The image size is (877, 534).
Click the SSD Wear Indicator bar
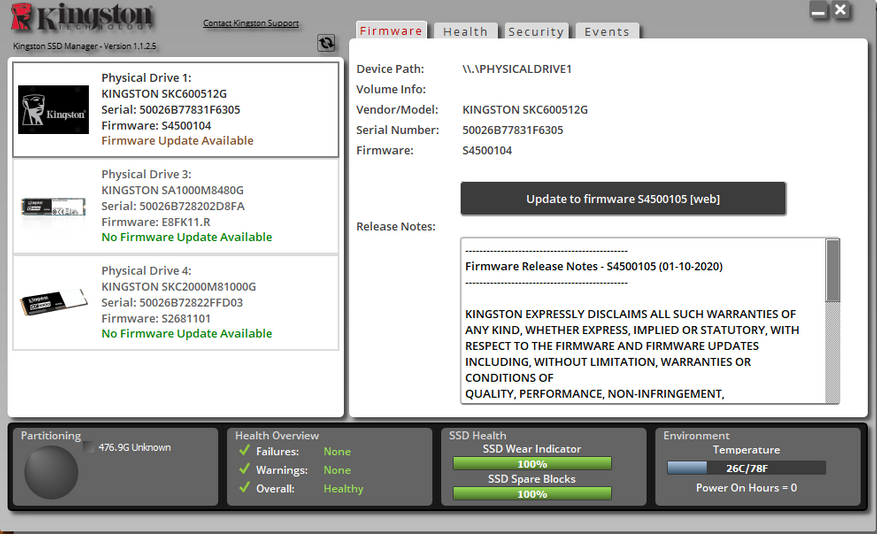tap(532, 464)
